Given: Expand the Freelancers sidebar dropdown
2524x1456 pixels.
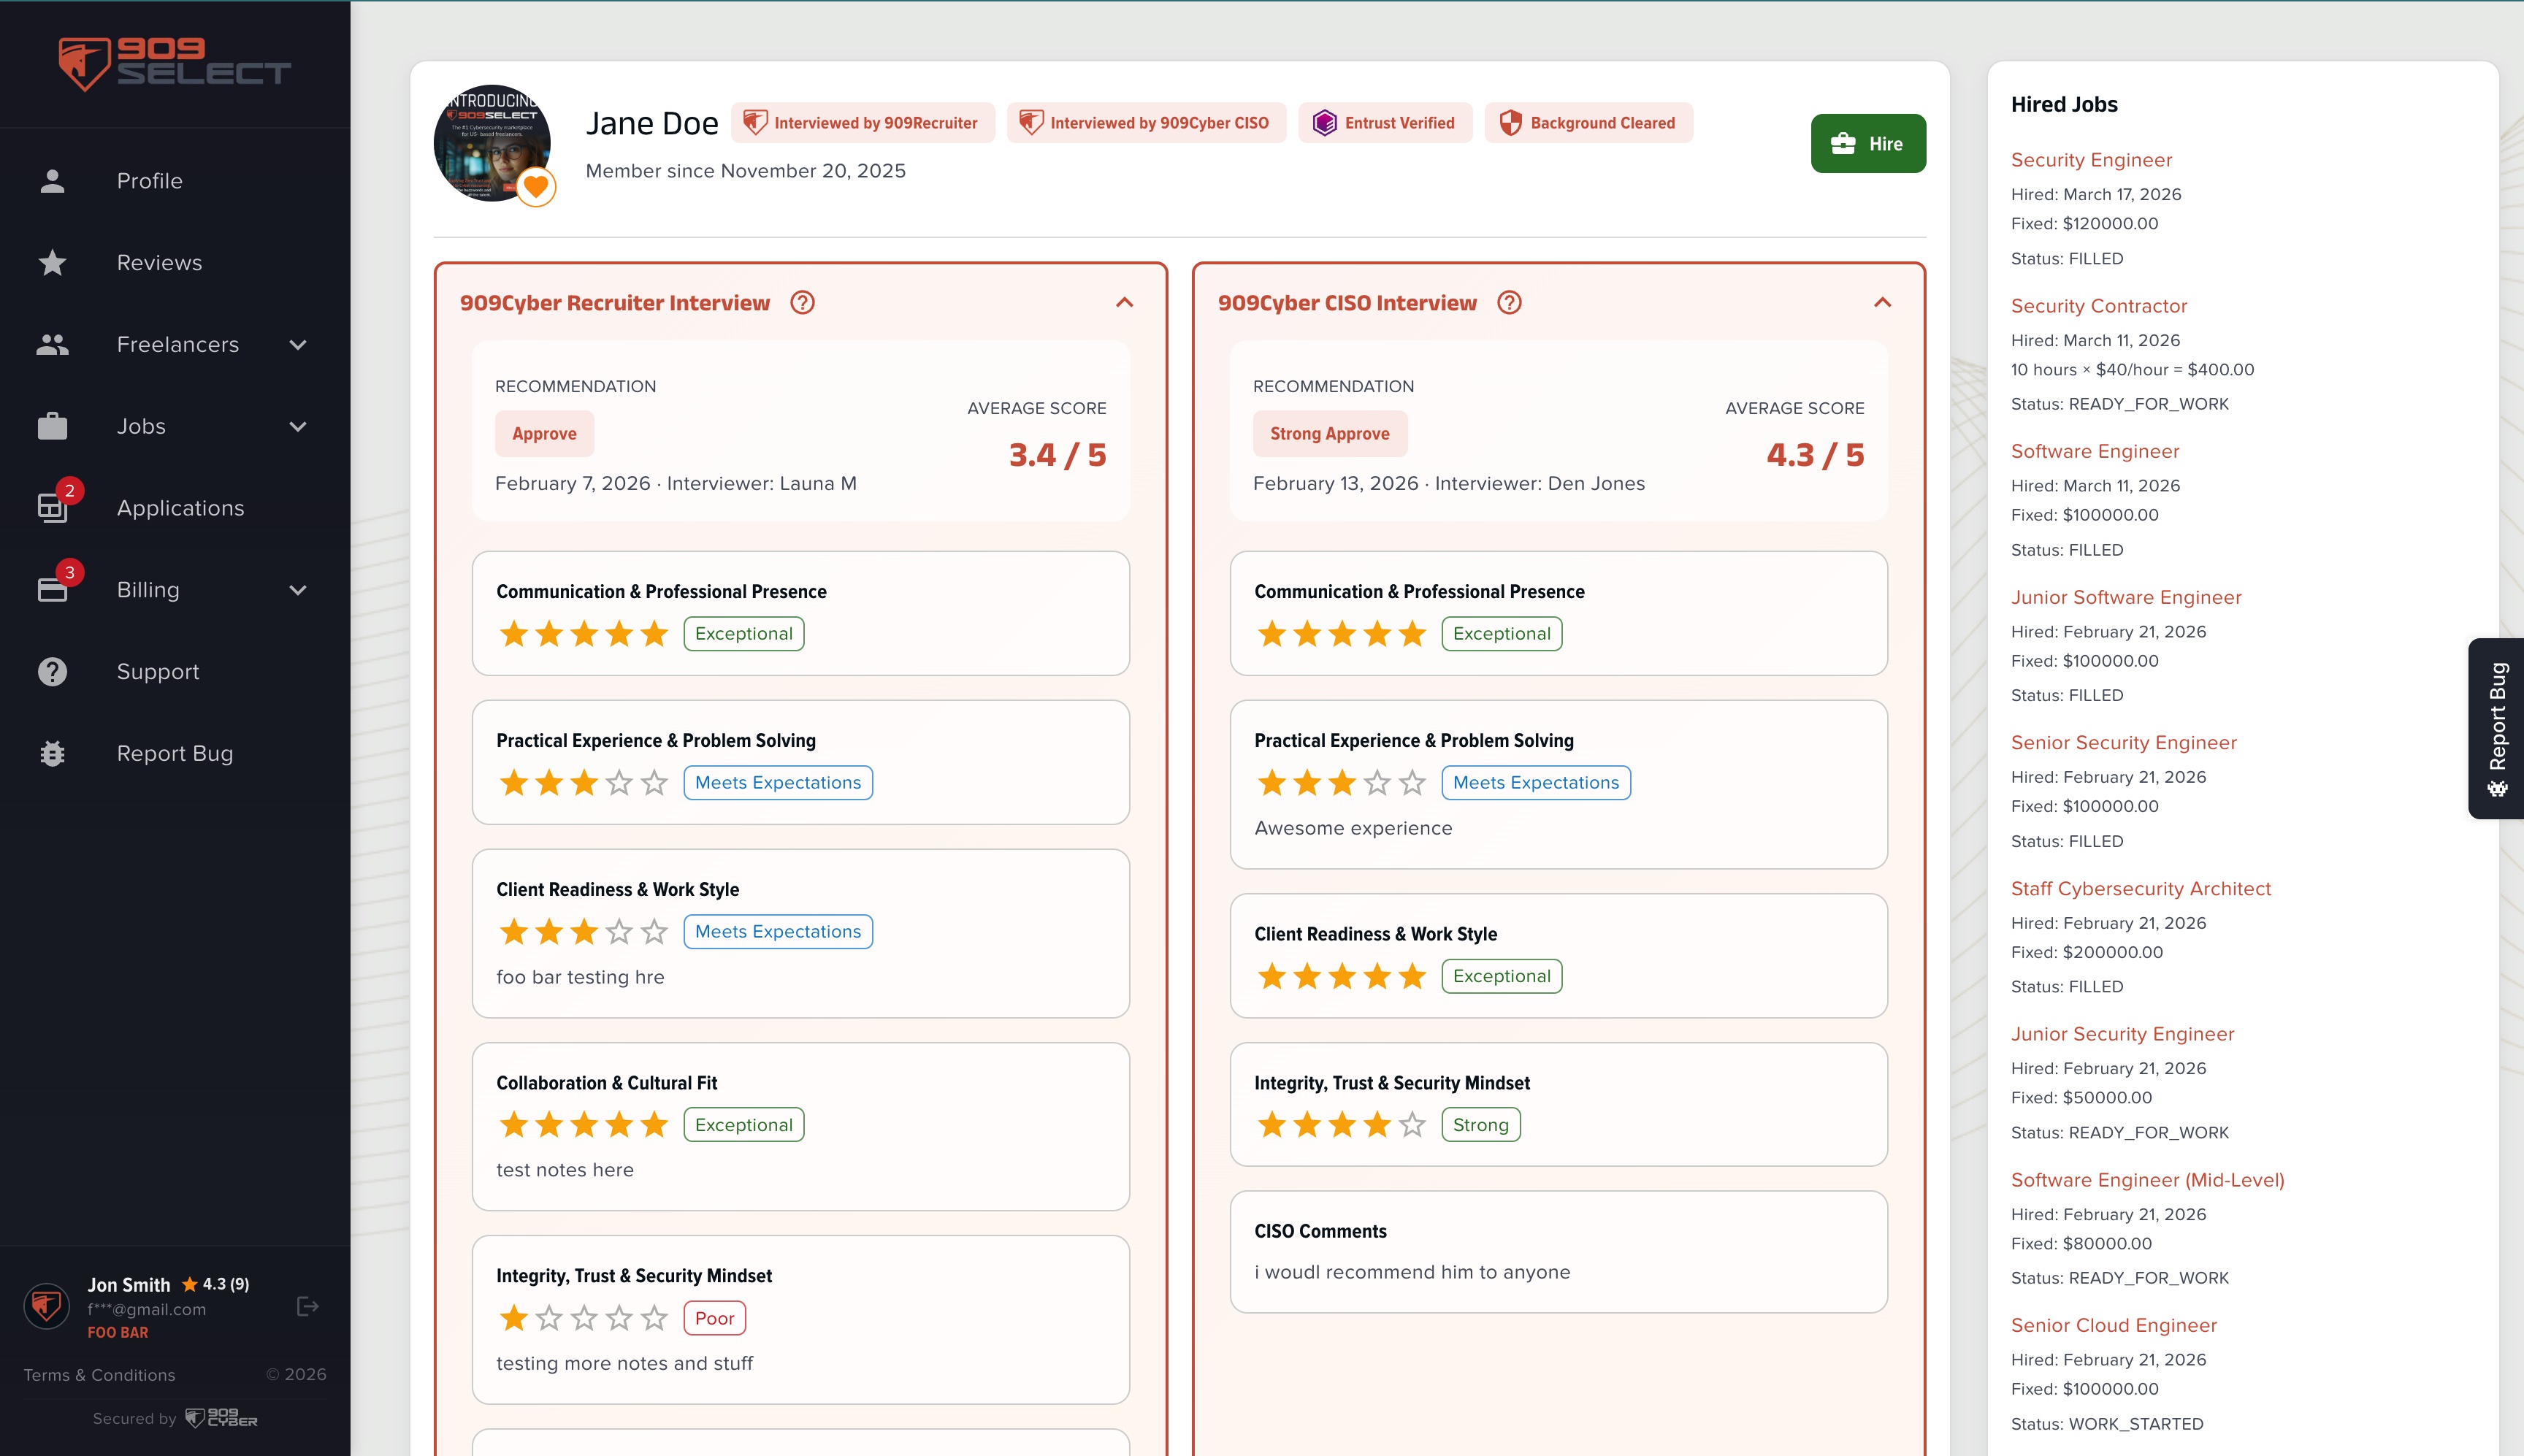Looking at the screenshot, I should pyautogui.click(x=298, y=344).
